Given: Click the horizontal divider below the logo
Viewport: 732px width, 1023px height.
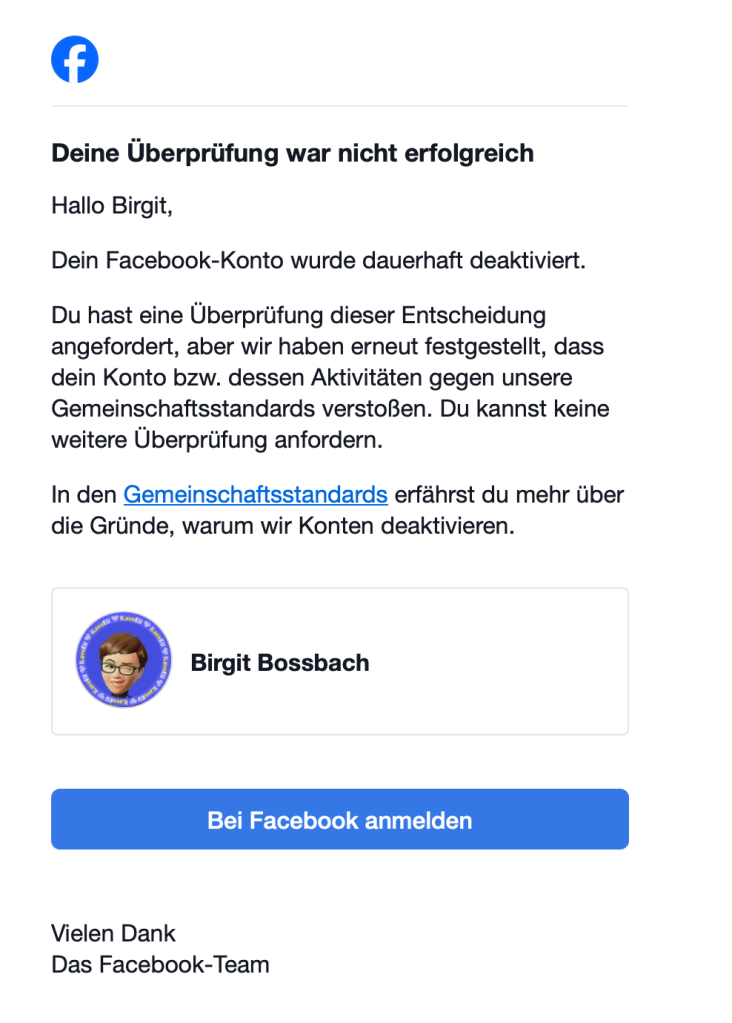Looking at the screenshot, I should (340, 106).
